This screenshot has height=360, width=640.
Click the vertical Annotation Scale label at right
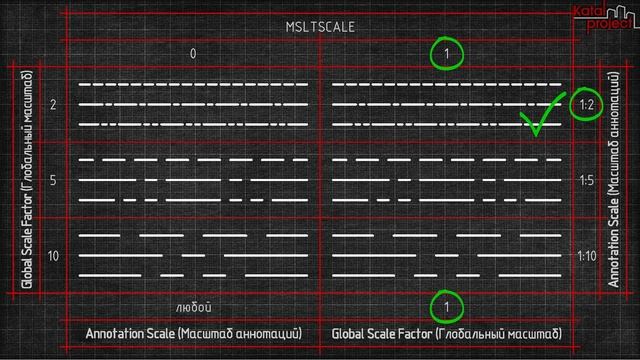point(613,180)
